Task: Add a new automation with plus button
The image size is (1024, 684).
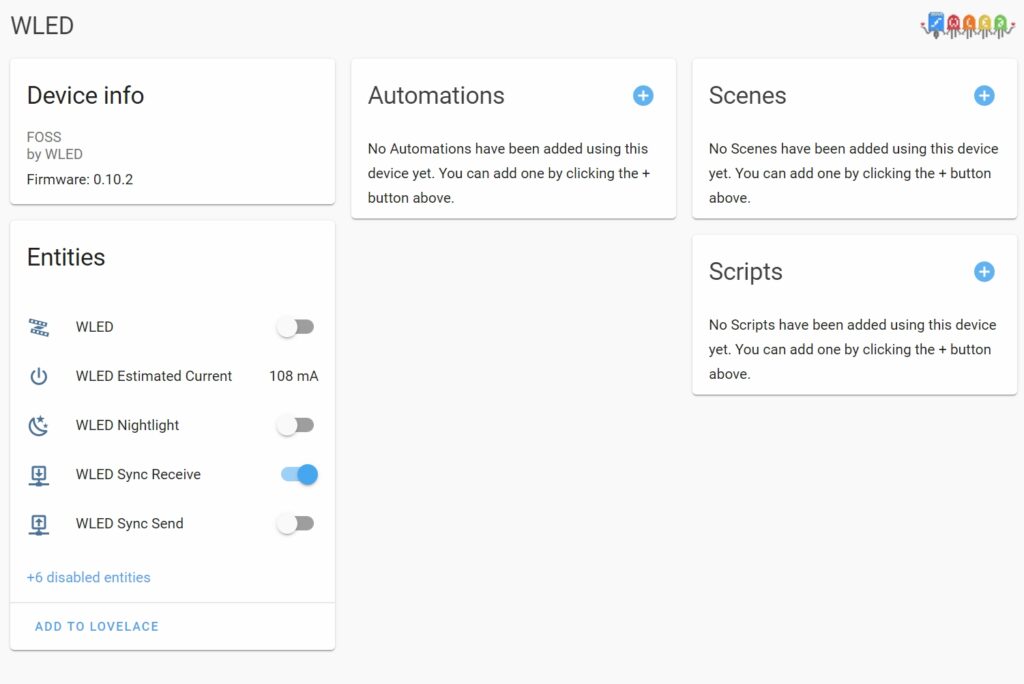Action: point(643,95)
